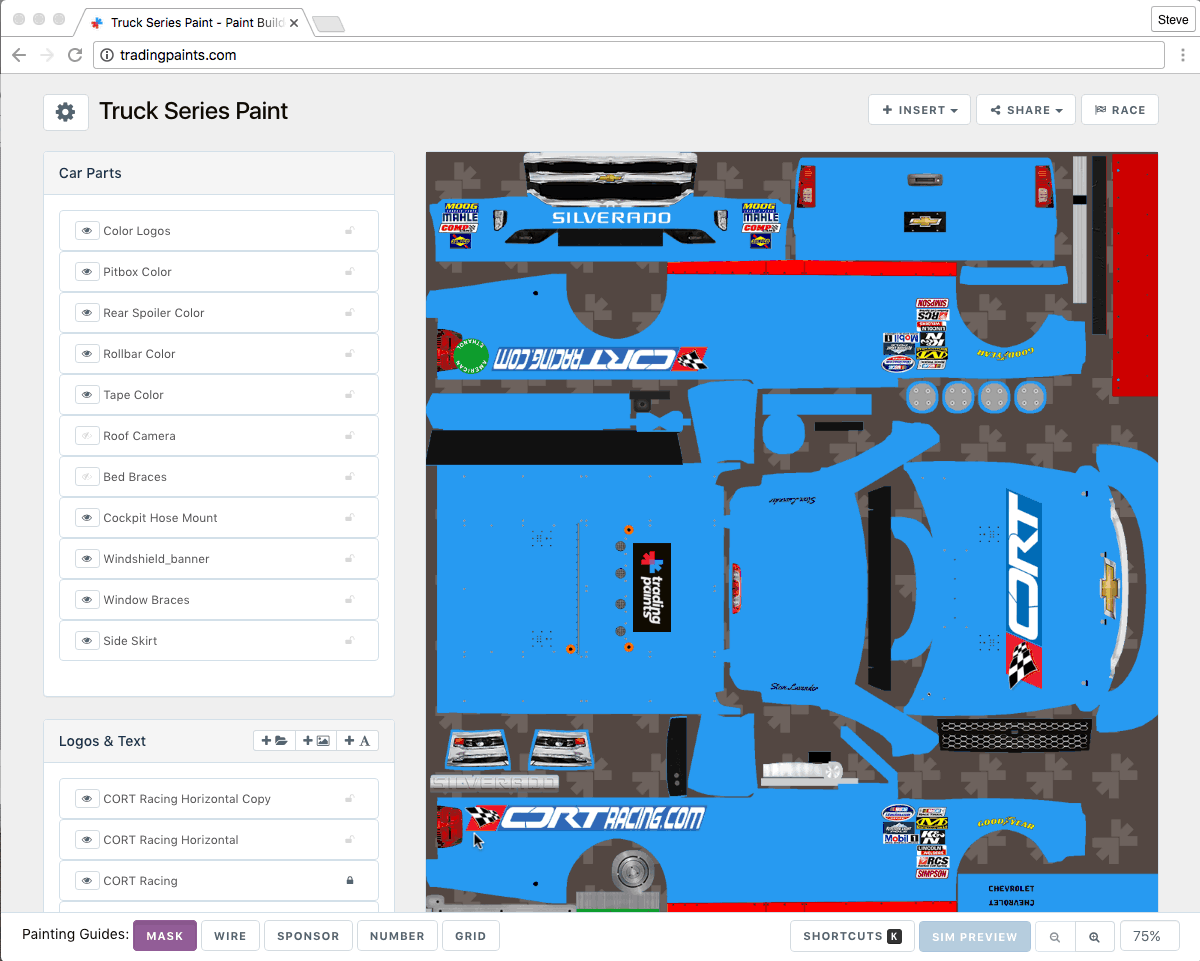The image size is (1200, 961).
Task: Open Chrome's three-dot menu
Action: click(1182, 55)
